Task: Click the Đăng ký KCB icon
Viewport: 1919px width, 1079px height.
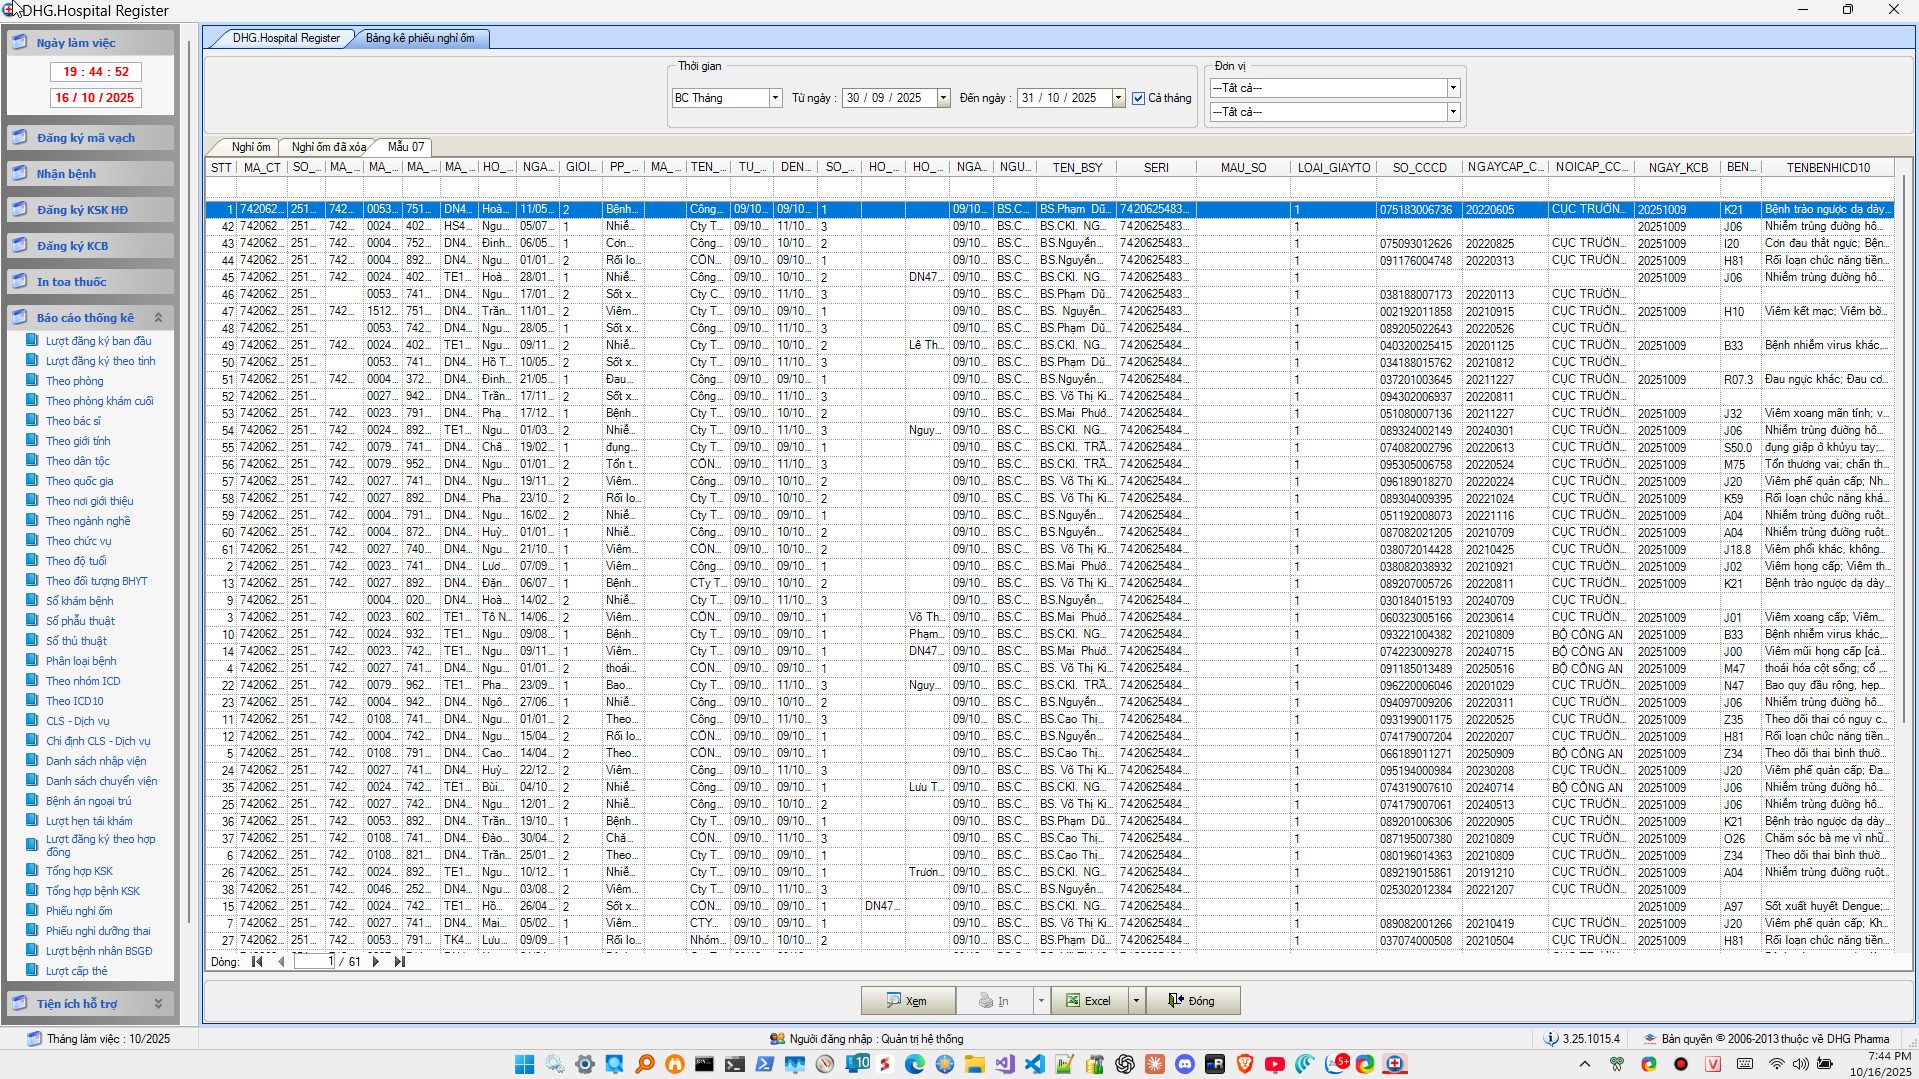Action: [x=19, y=245]
